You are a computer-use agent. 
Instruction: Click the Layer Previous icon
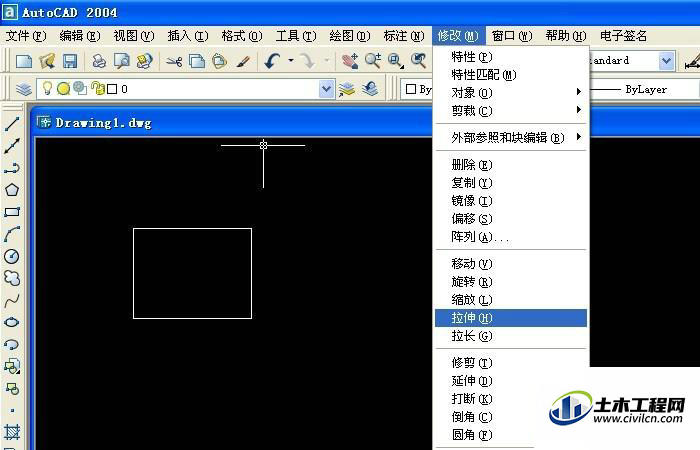coord(370,89)
